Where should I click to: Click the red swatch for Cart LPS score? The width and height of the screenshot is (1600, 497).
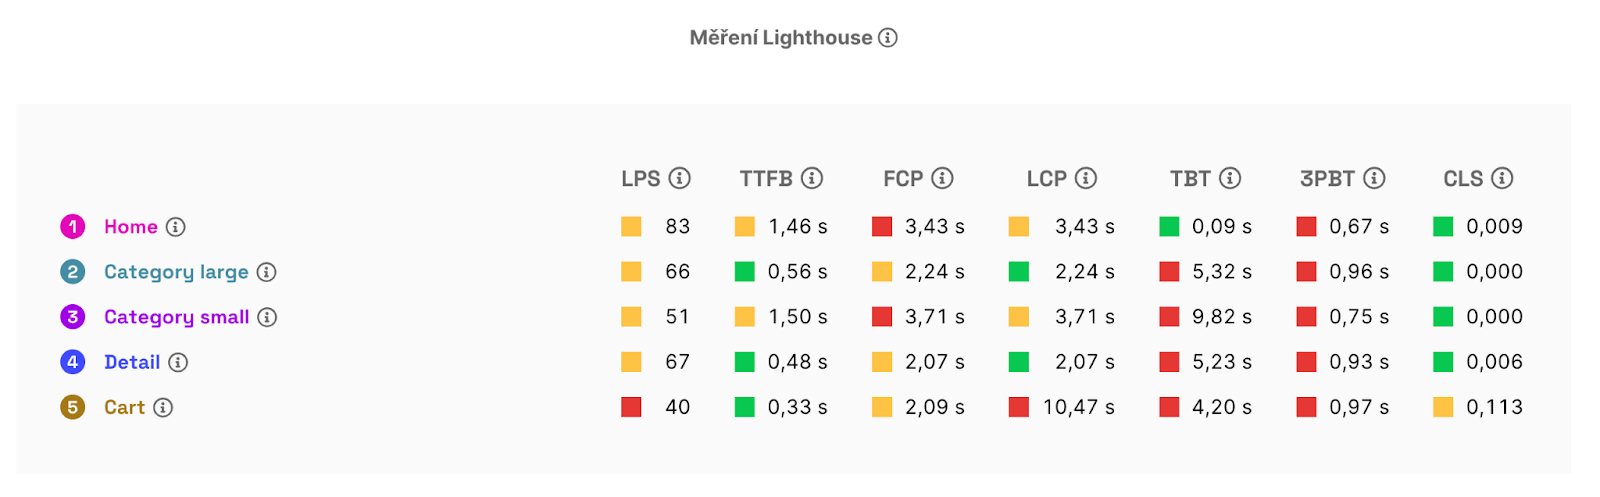pos(631,407)
